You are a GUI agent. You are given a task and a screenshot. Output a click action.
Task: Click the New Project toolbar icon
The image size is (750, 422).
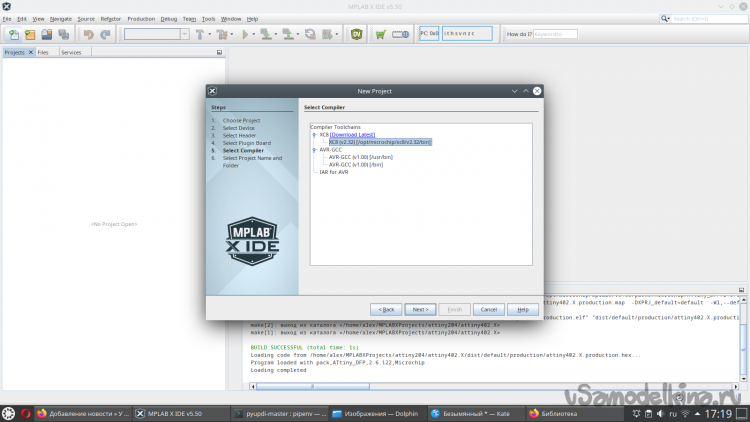click(12, 34)
